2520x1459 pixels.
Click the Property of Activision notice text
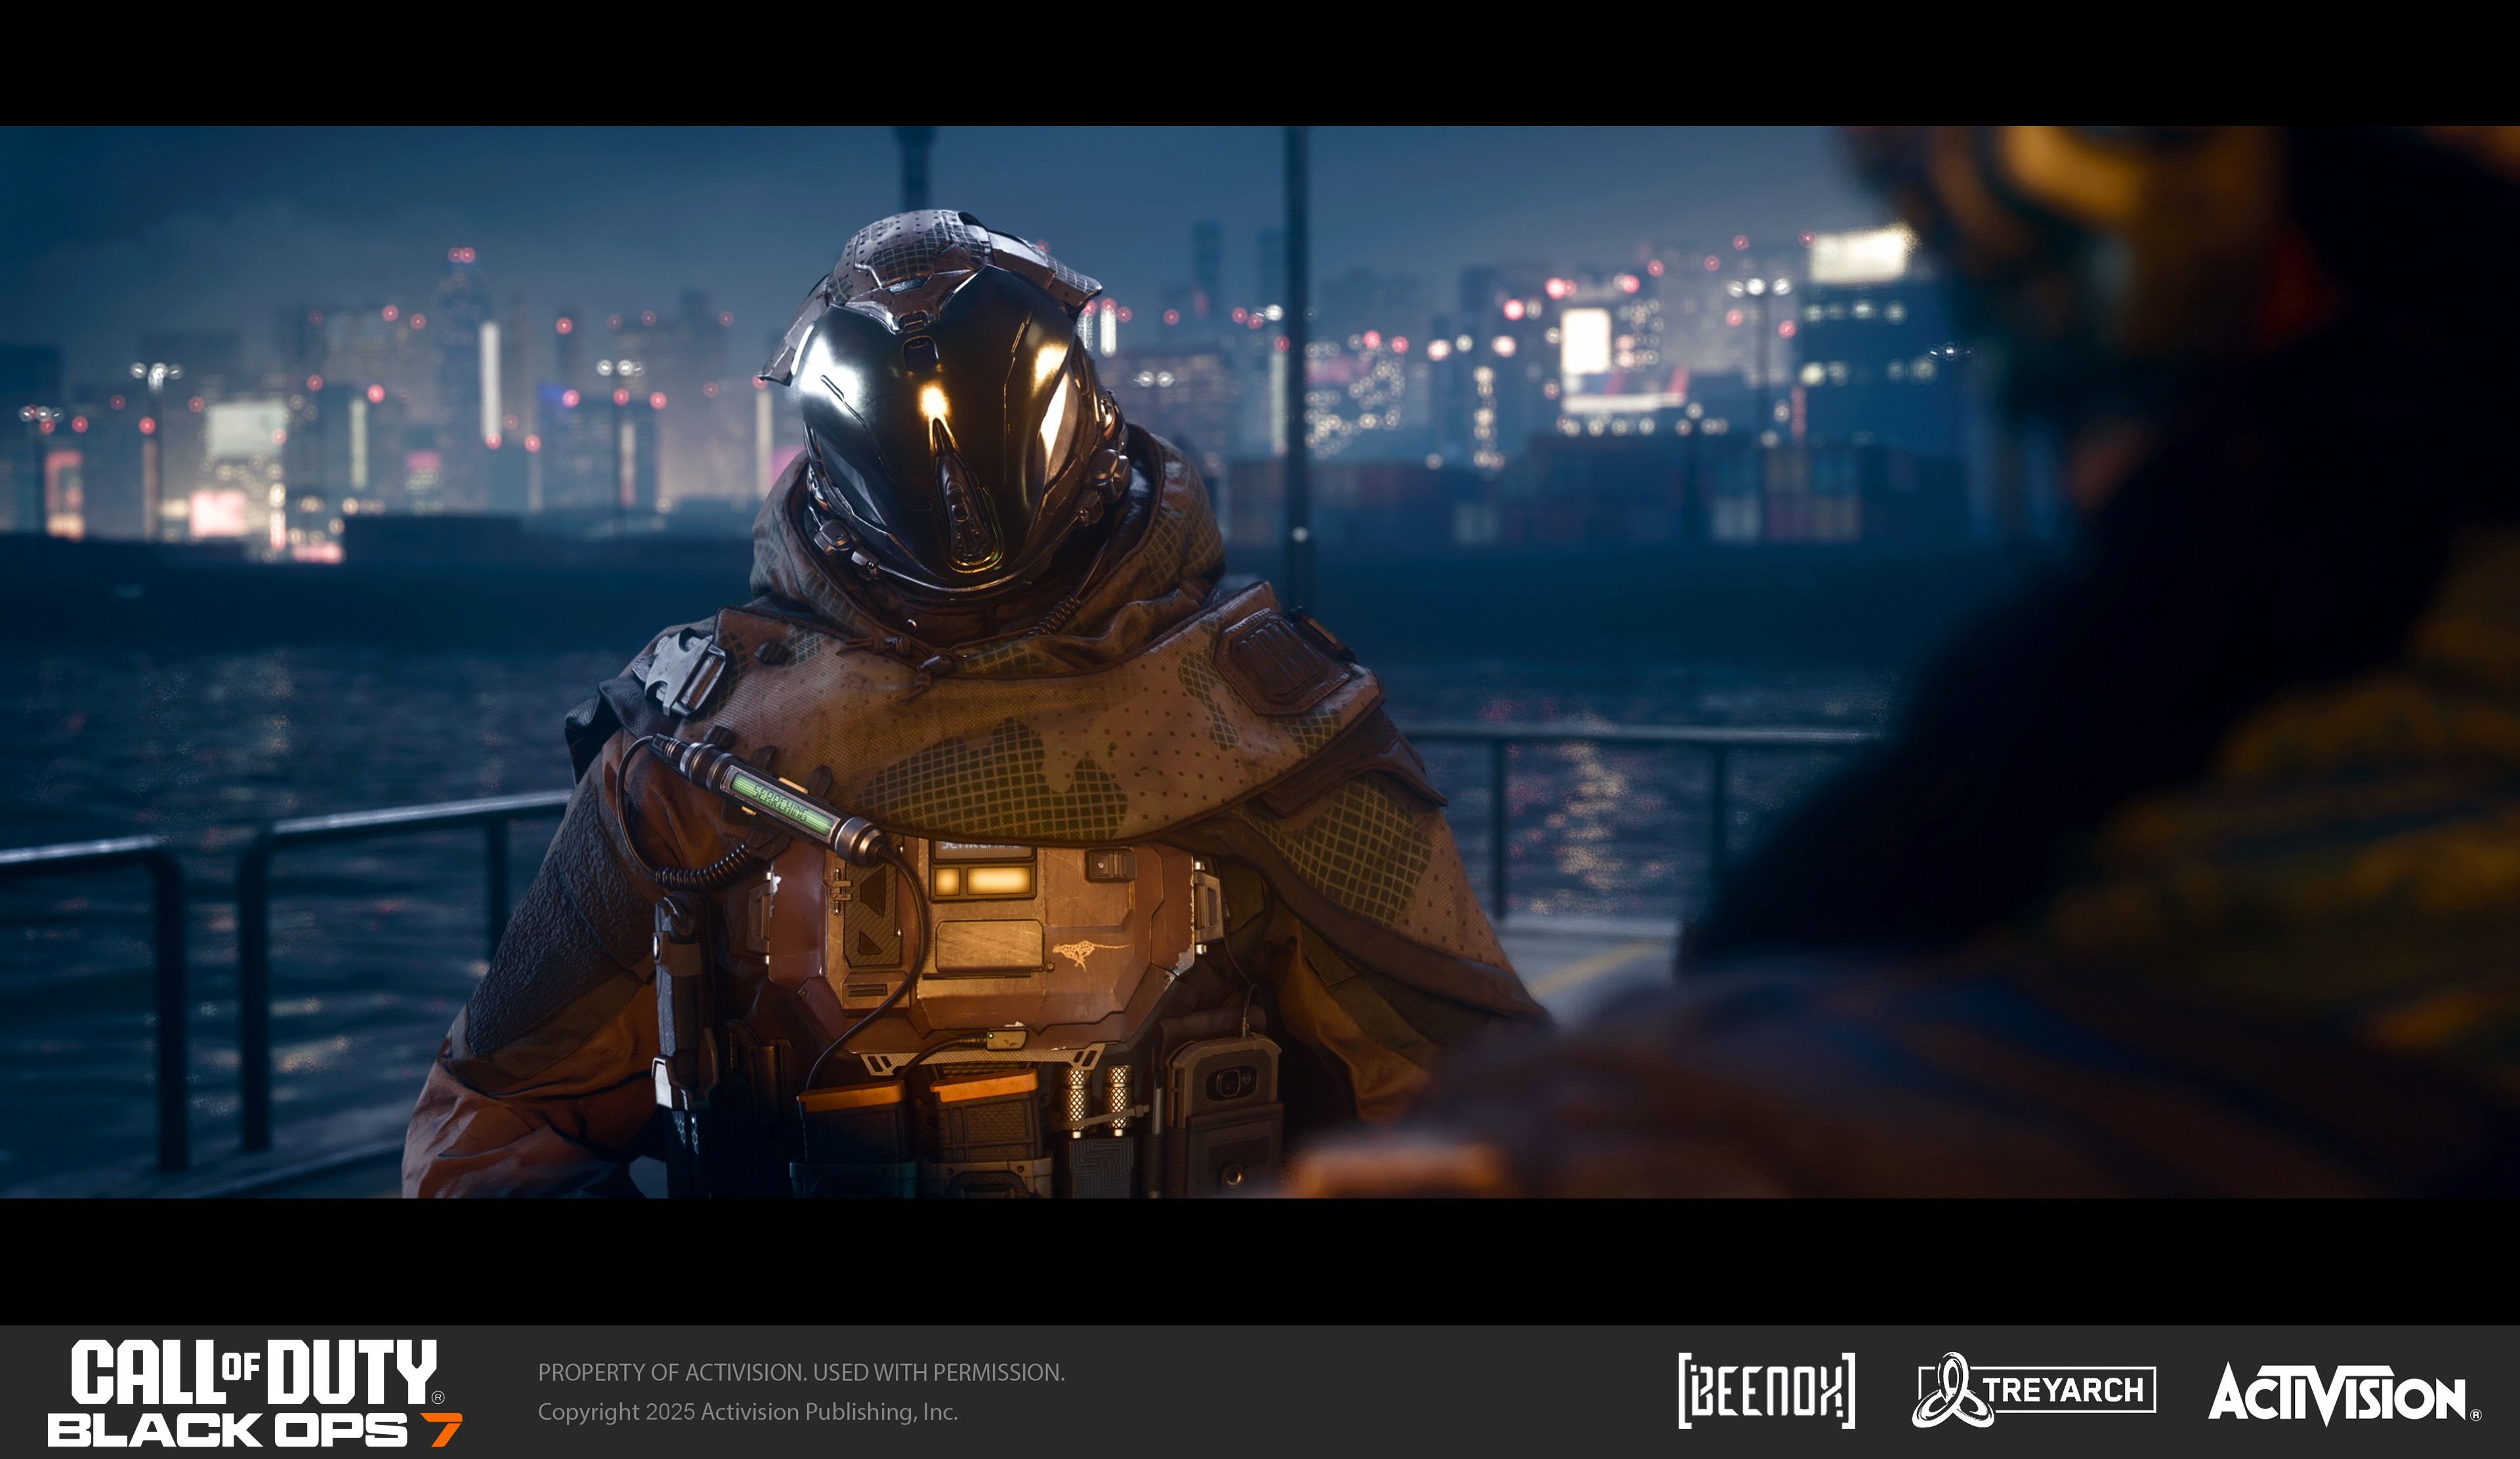(x=801, y=1372)
